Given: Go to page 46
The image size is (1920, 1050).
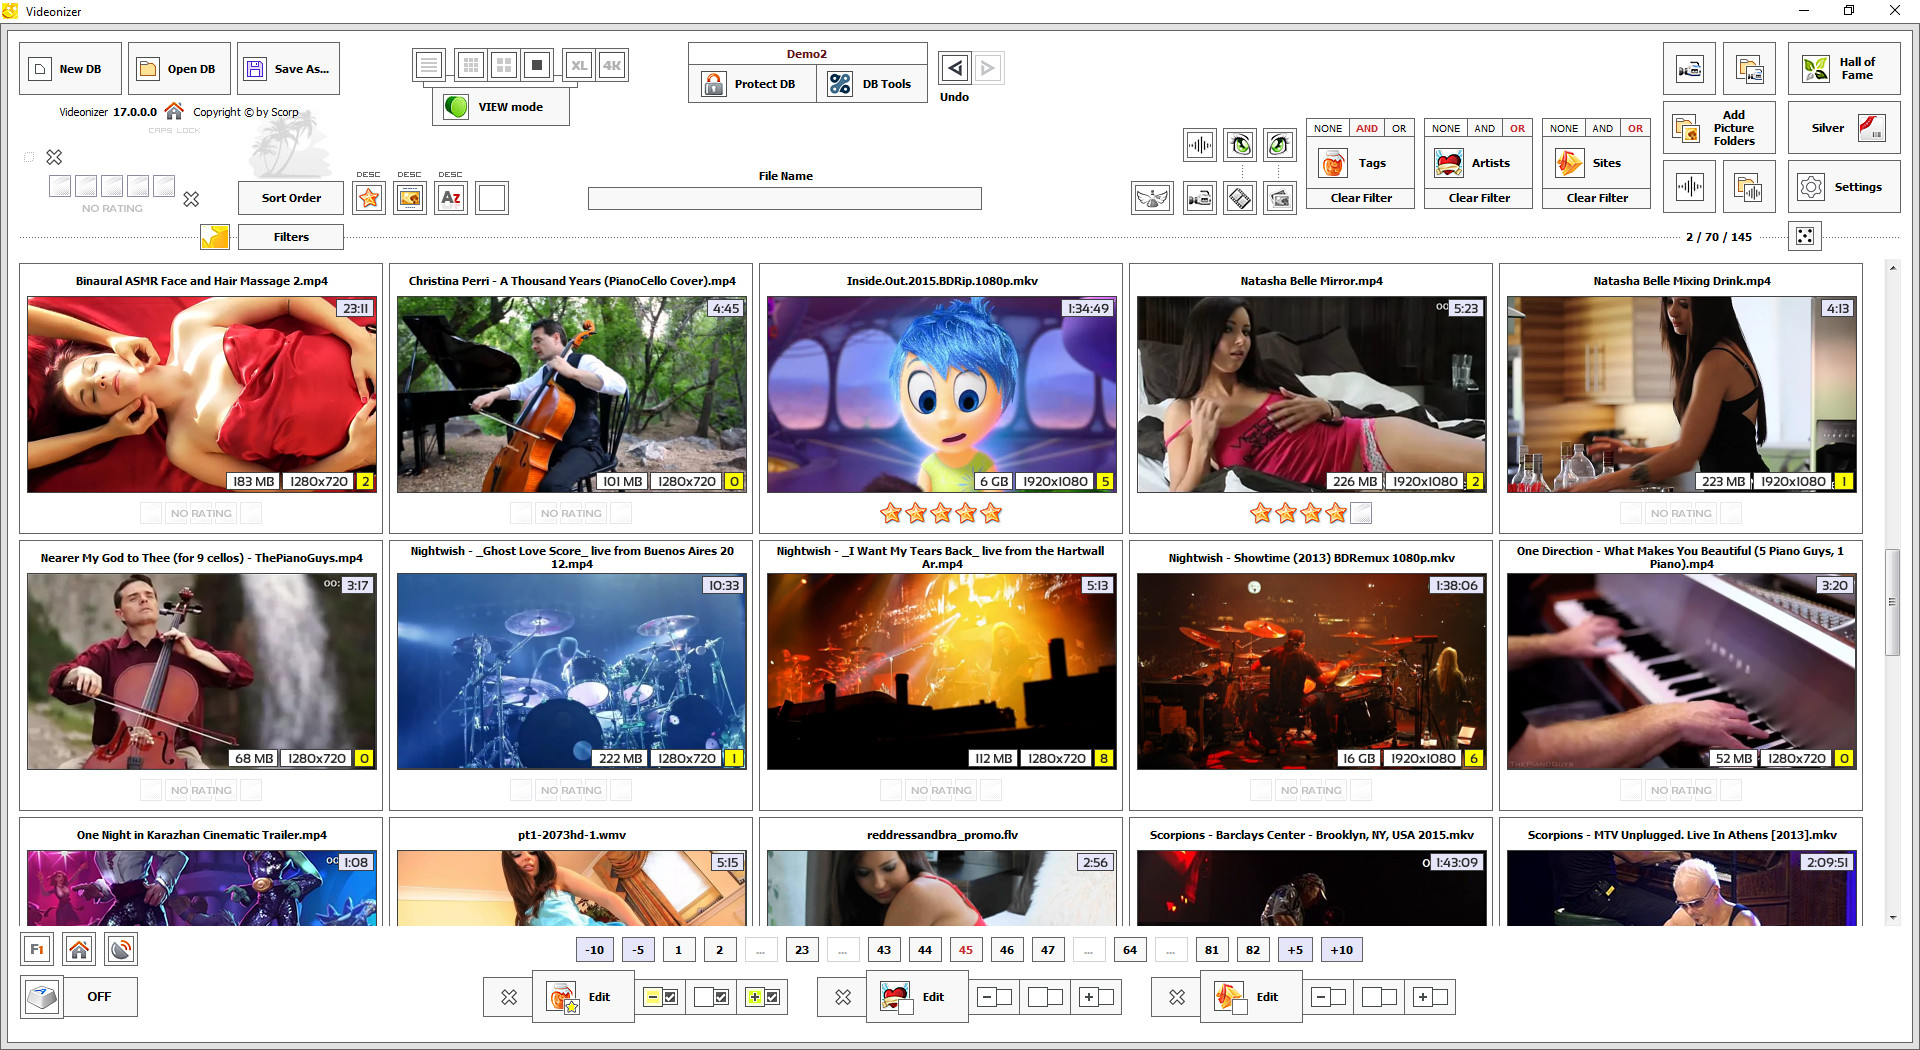Looking at the screenshot, I should 1007,950.
